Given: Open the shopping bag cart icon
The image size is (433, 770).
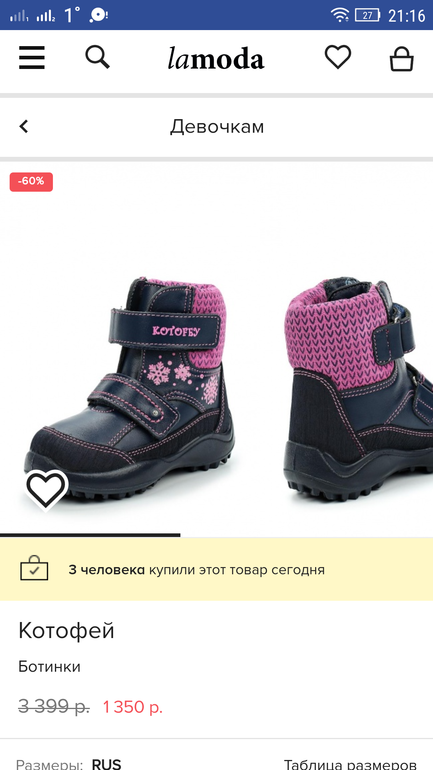Looking at the screenshot, I should click(402, 59).
